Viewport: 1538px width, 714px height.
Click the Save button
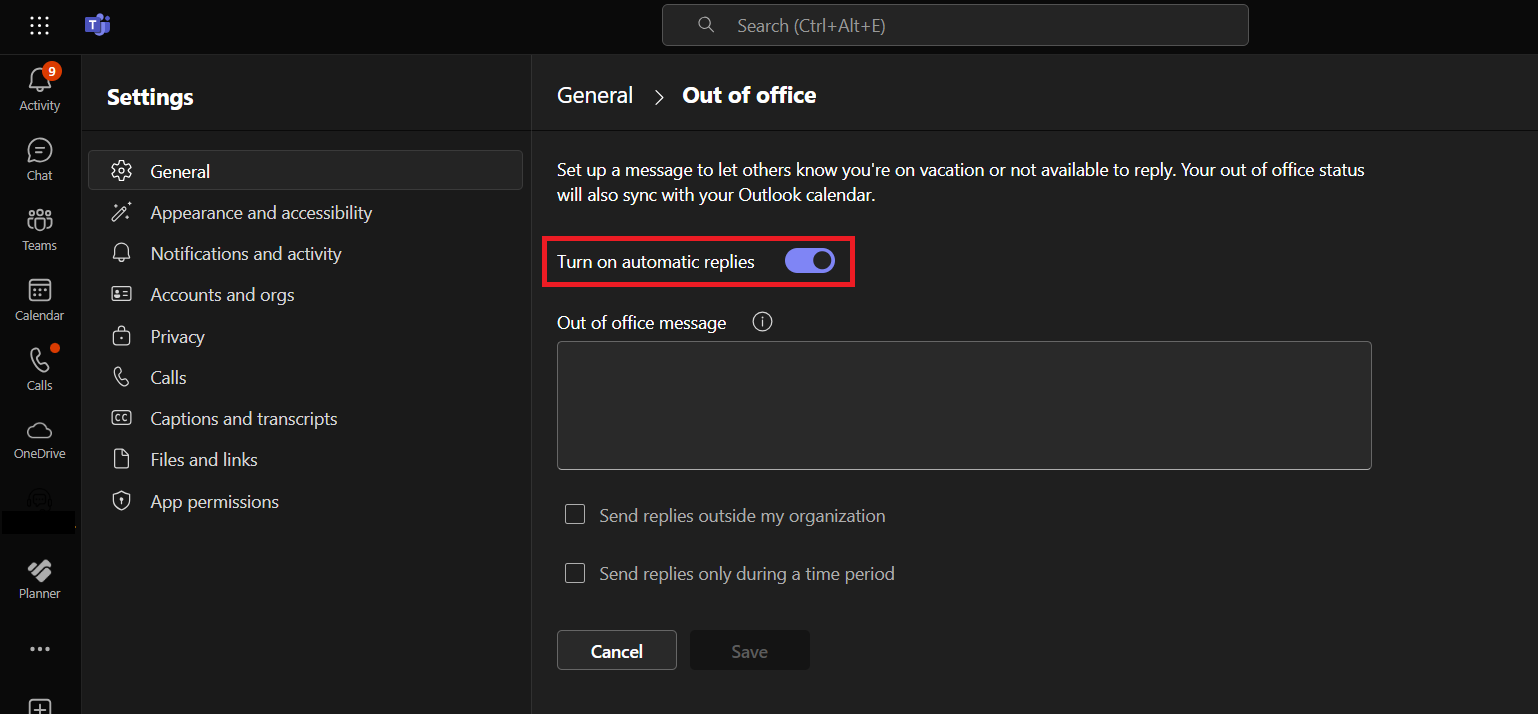750,650
